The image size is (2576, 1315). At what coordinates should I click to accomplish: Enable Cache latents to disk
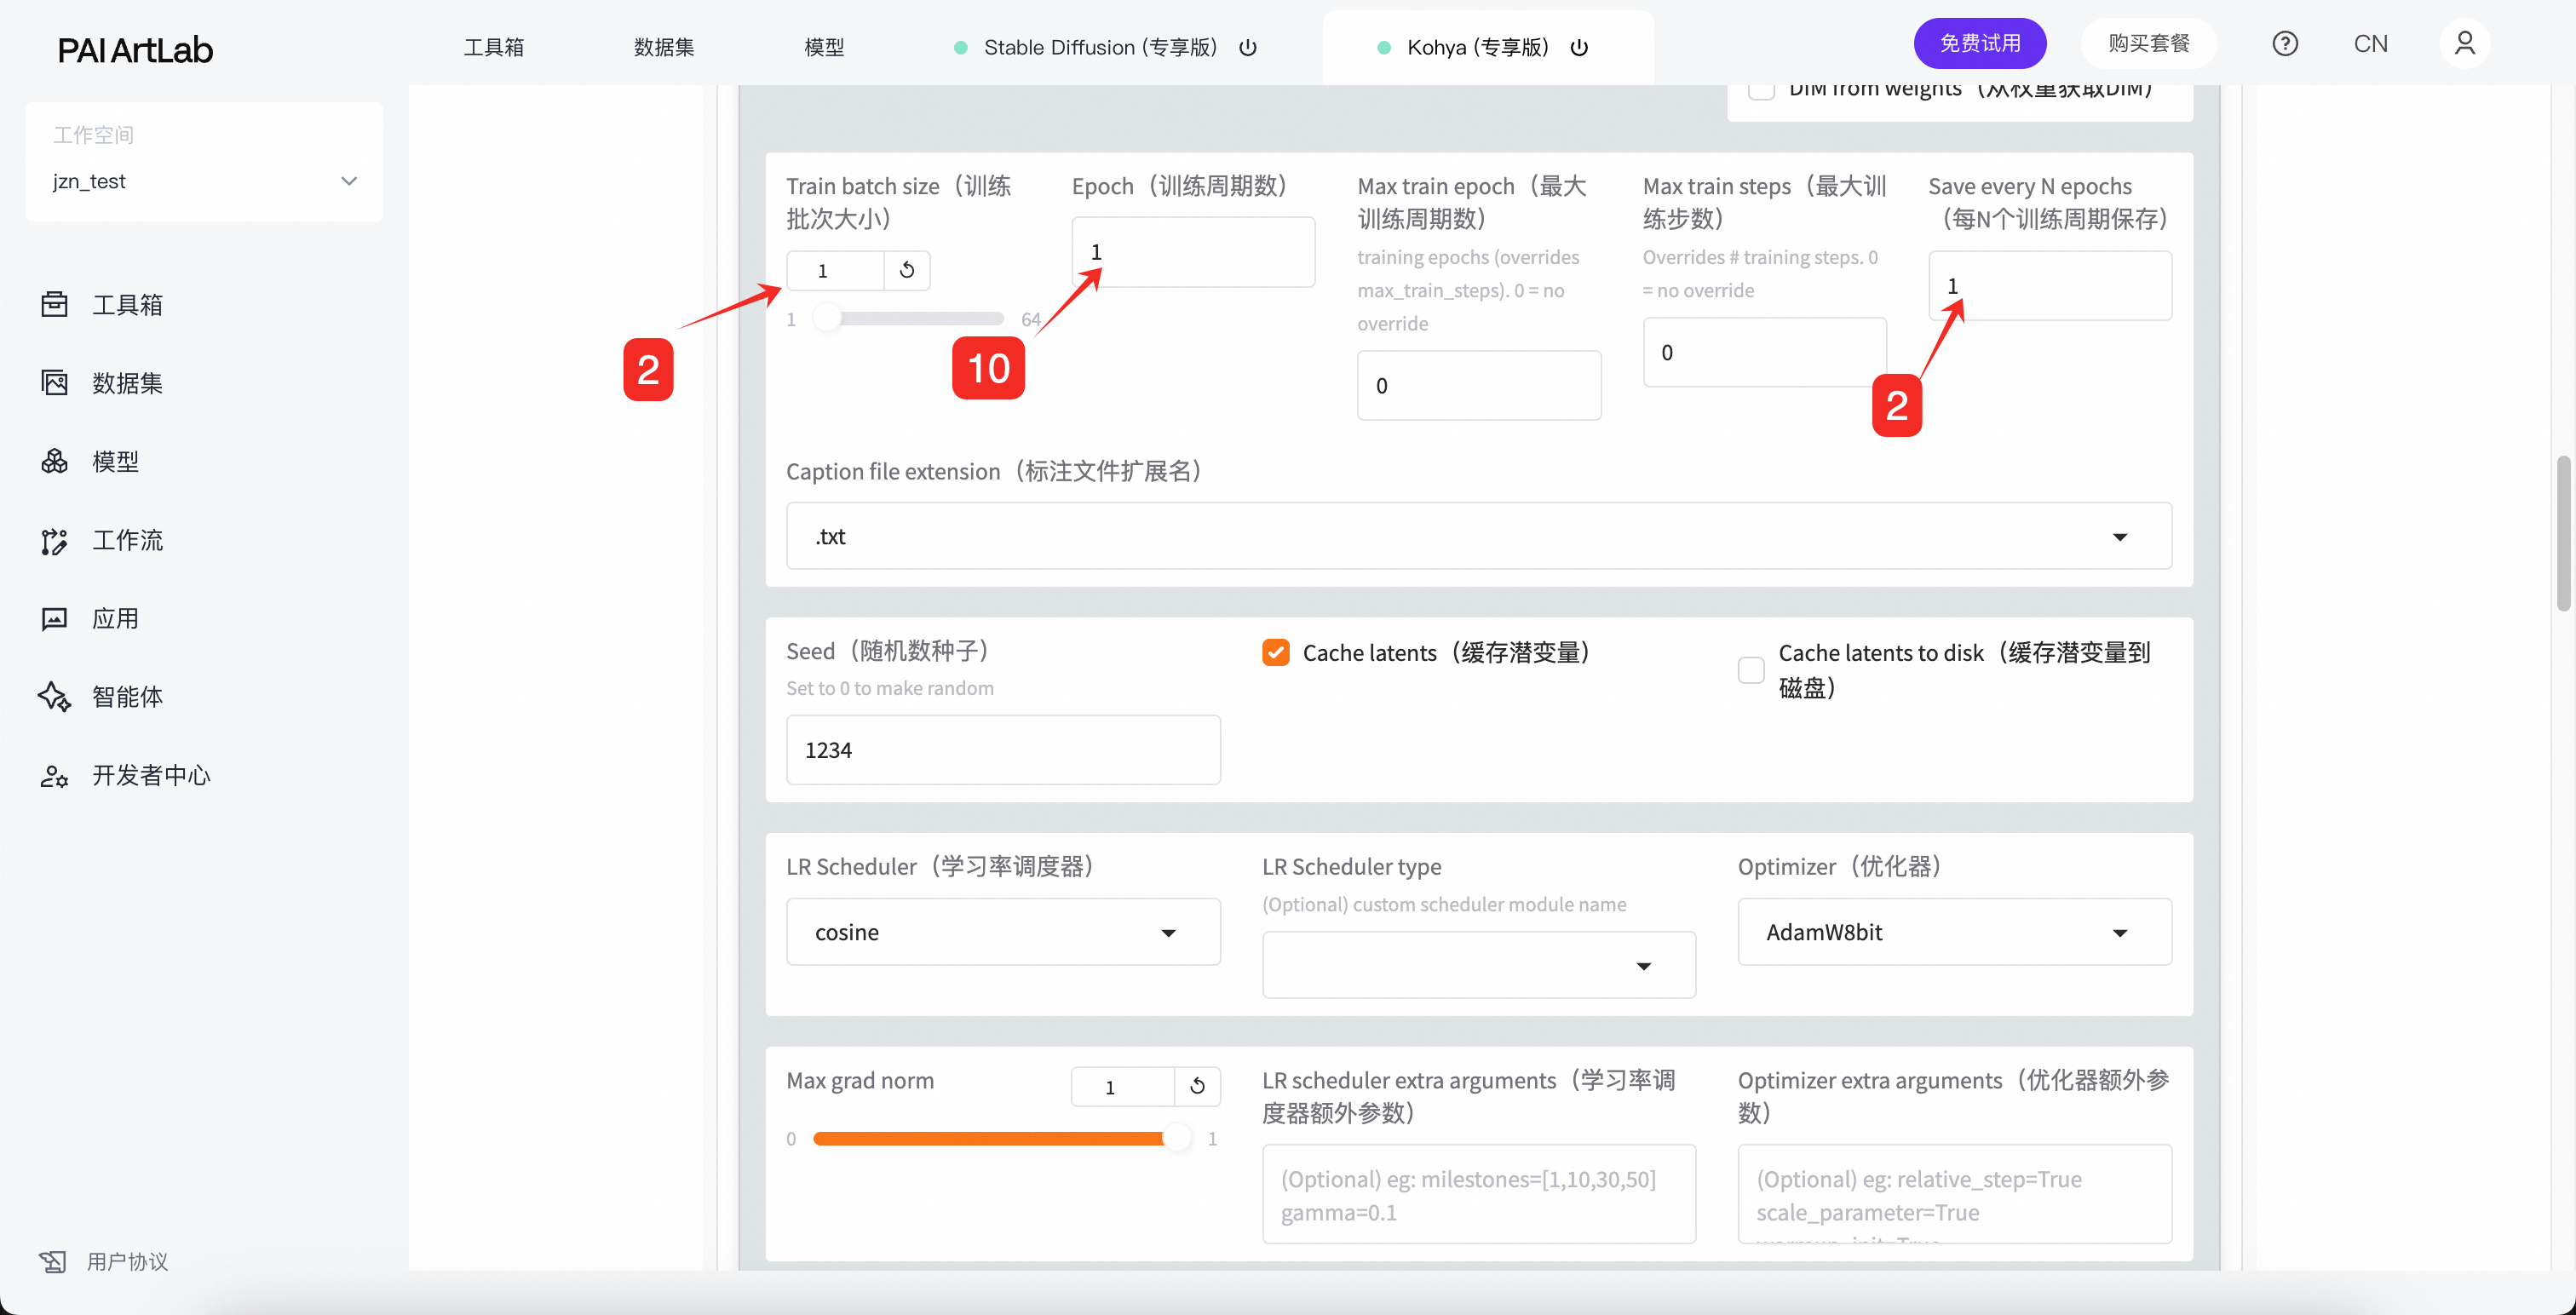[1750, 669]
